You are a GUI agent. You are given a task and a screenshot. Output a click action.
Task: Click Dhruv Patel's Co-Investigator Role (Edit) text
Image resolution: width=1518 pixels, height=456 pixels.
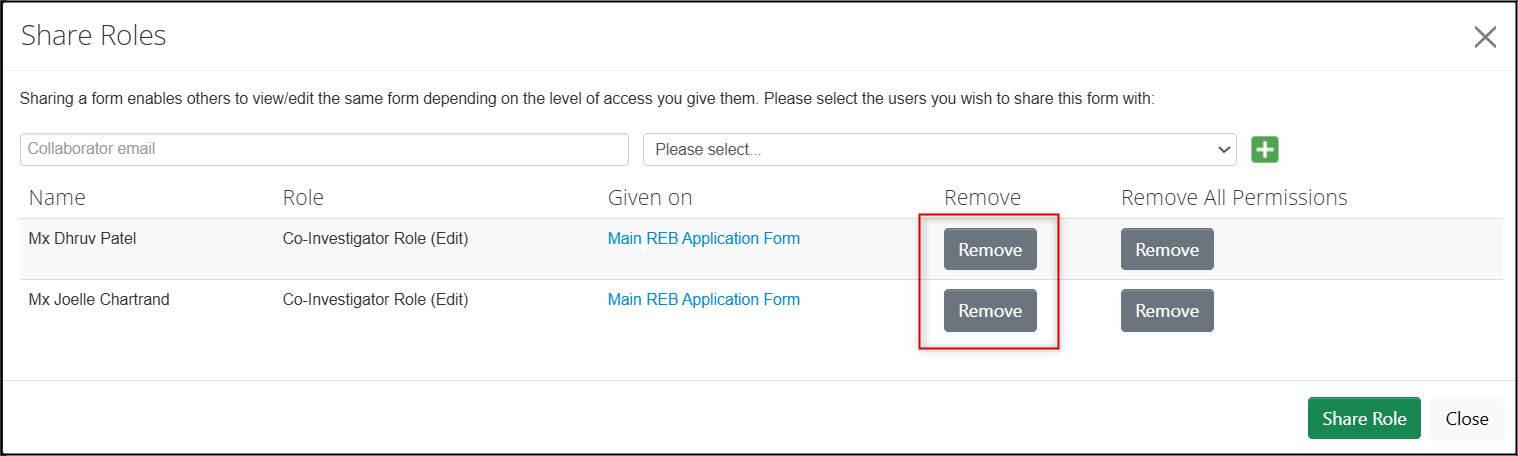375,239
